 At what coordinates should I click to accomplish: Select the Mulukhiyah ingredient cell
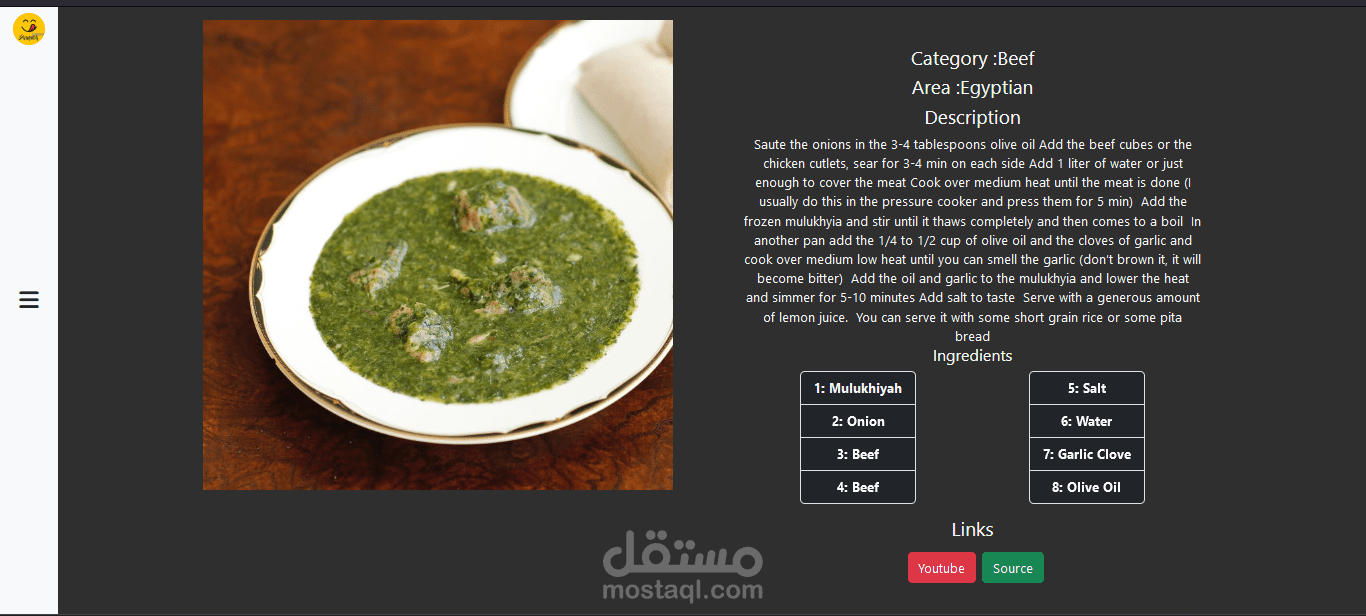coord(858,388)
